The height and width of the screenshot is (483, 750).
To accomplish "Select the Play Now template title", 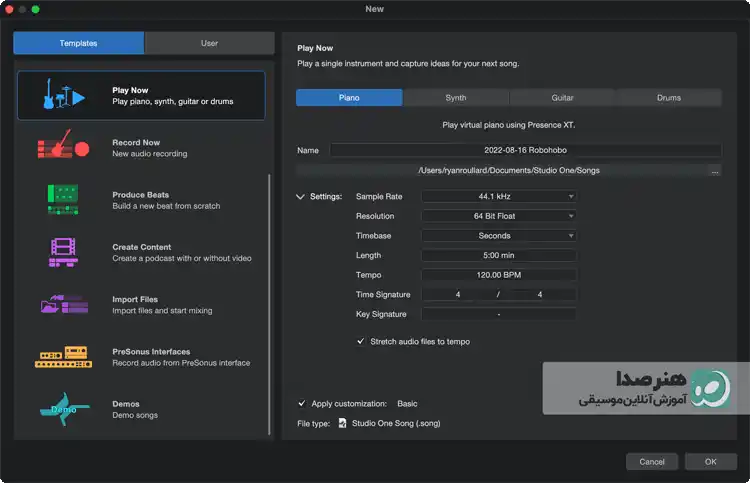I will (x=130, y=90).
